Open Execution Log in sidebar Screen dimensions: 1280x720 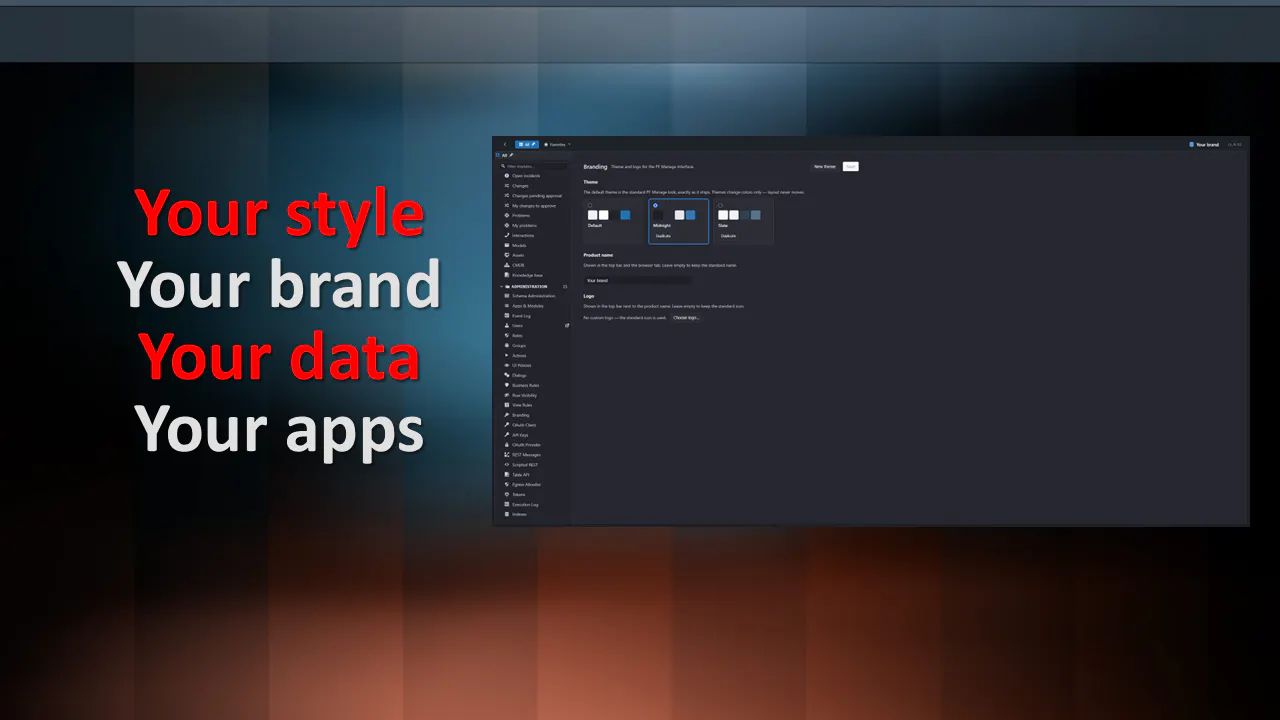(x=525, y=504)
